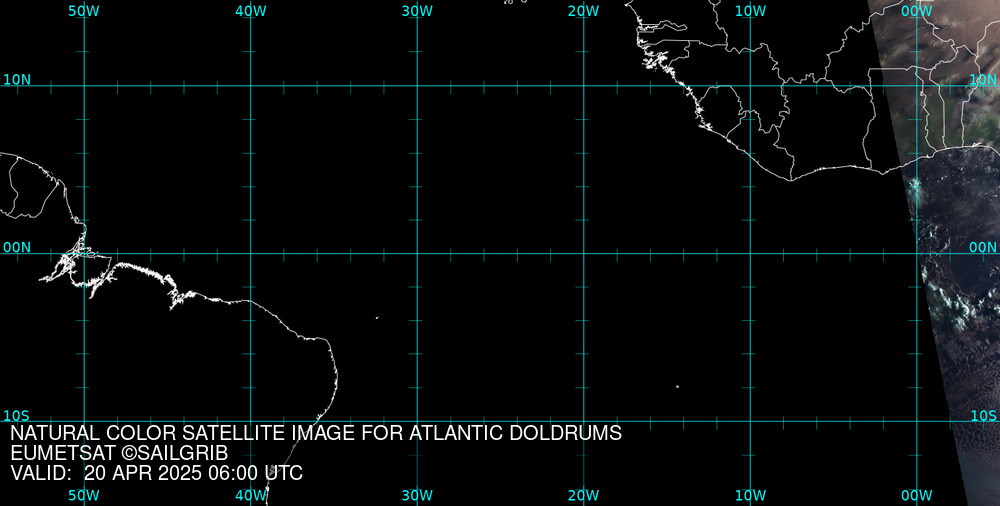This screenshot has height=506, width=1000.
Task: Click the bottom 10W longitude label
Action: (x=750, y=496)
